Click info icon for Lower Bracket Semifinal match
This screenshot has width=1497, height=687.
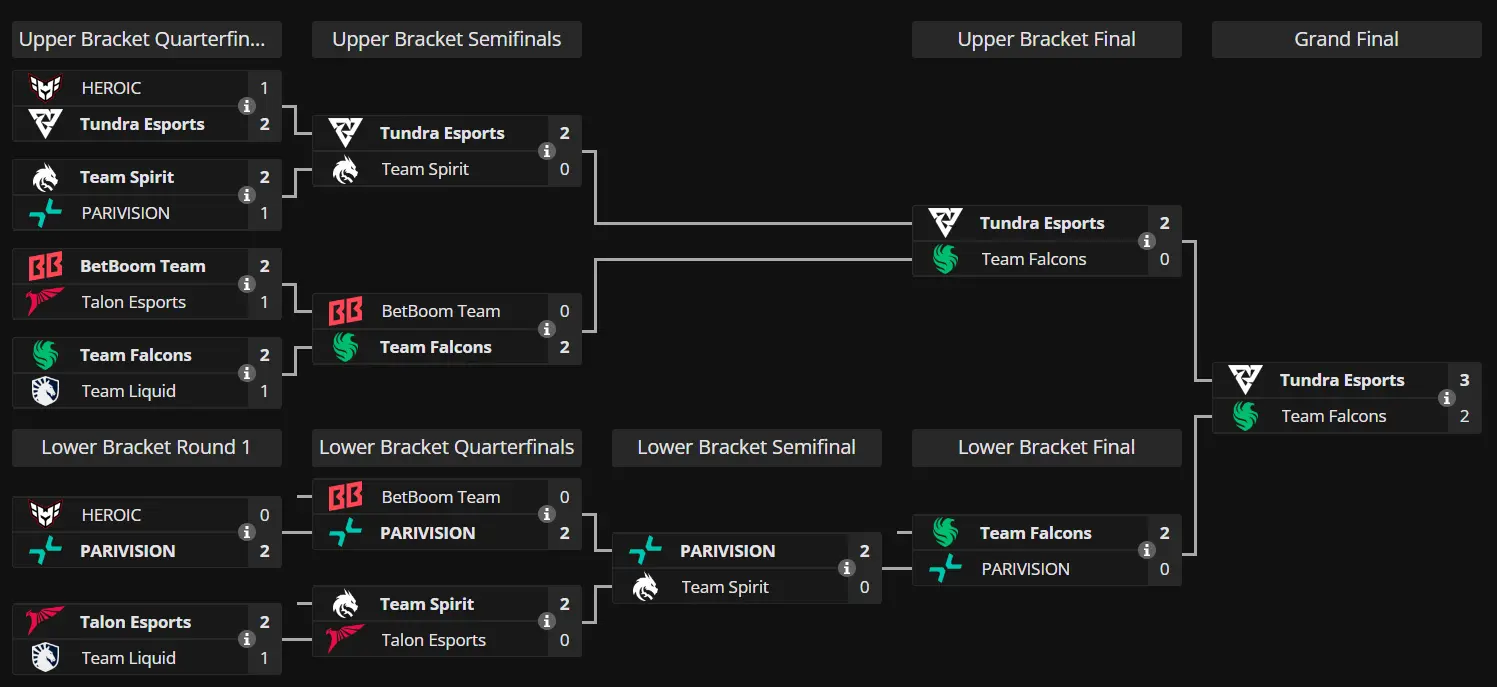(847, 569)
